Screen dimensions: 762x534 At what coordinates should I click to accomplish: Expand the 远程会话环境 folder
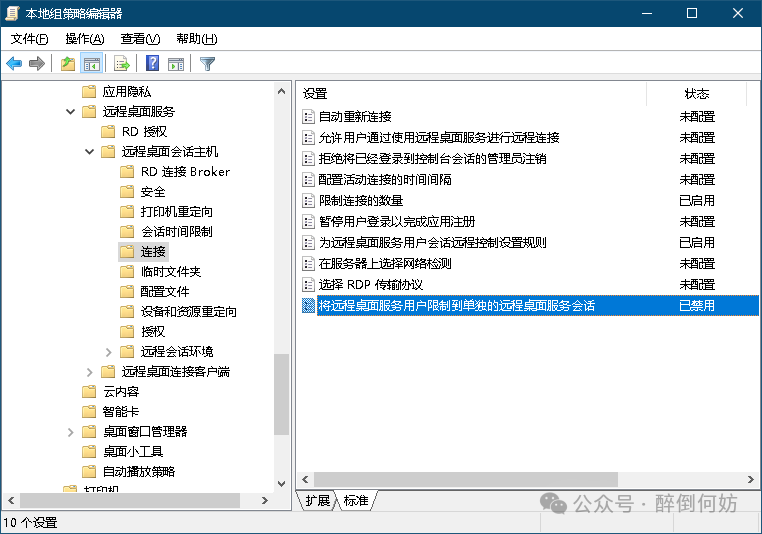coord(109,352)
